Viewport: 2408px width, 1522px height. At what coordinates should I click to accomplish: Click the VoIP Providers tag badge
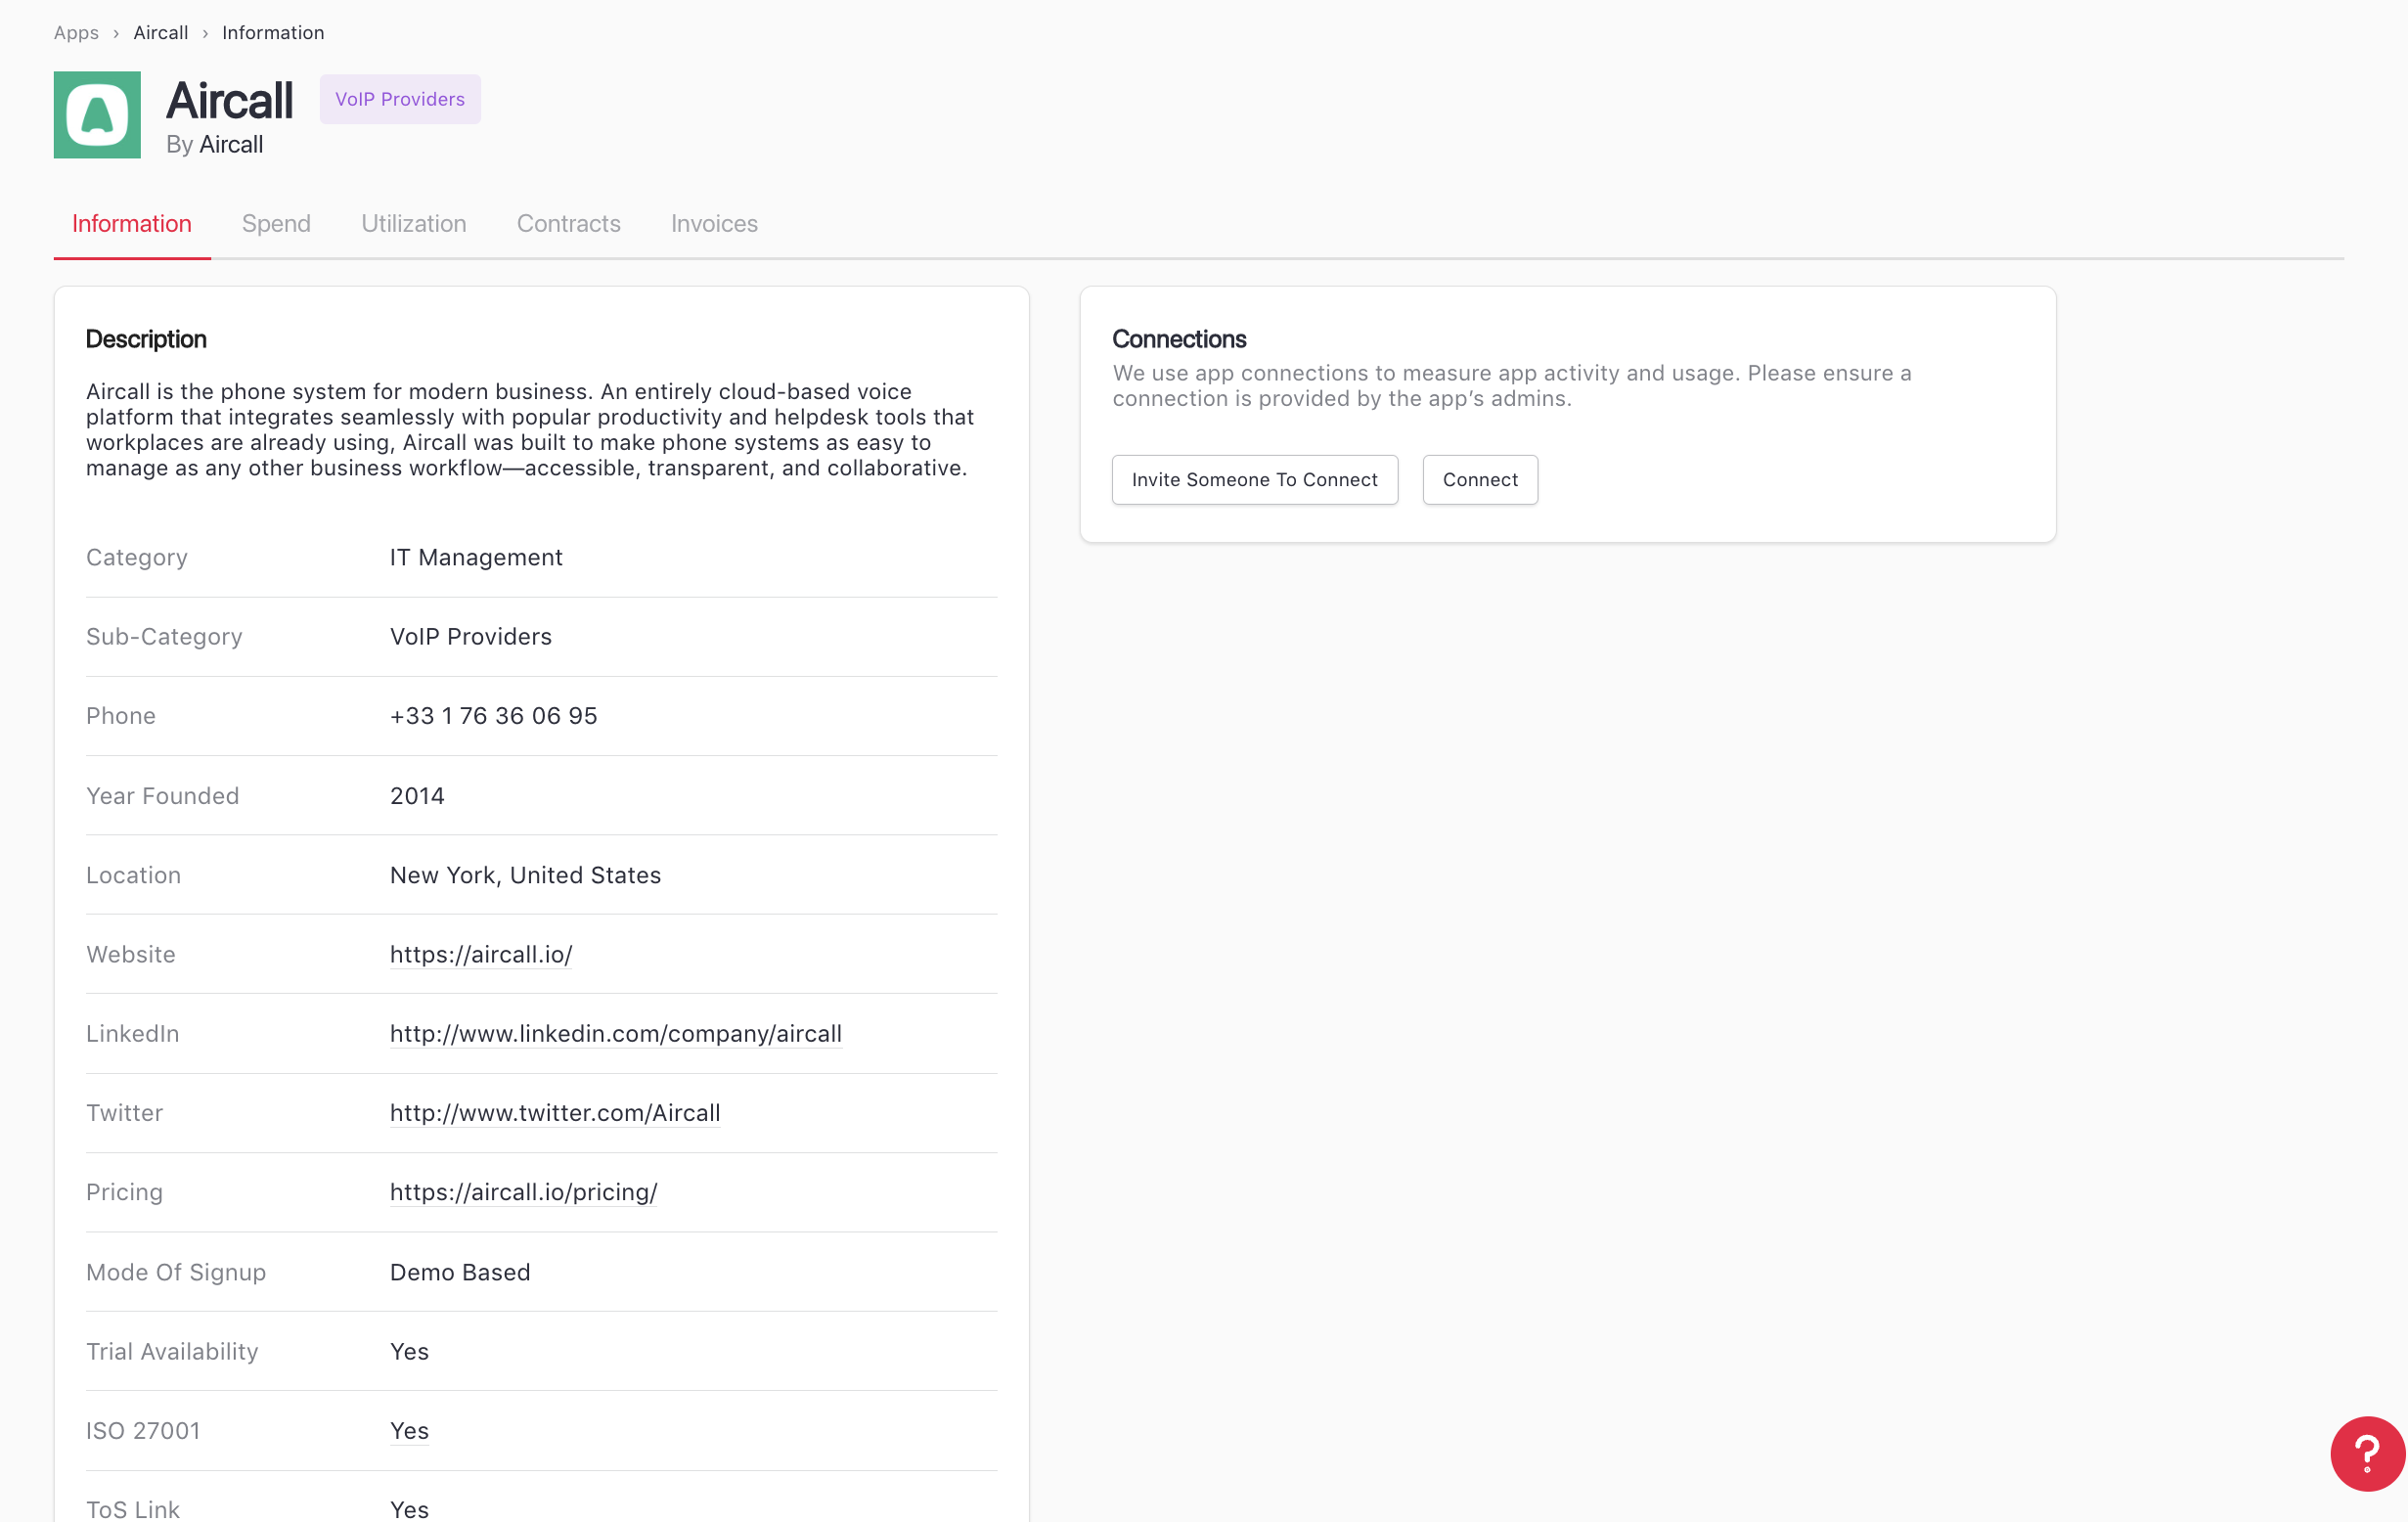400,99
